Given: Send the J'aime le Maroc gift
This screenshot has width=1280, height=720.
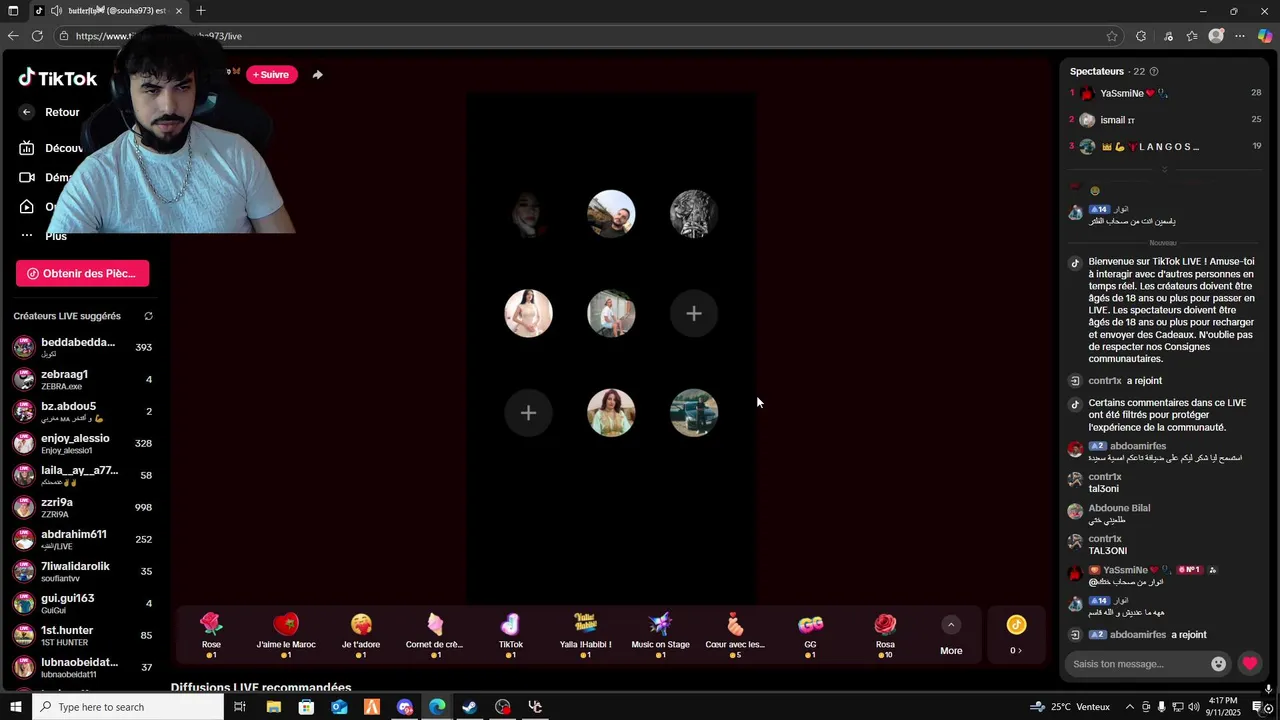Looking at the screenshot, I should click(286, 635).
